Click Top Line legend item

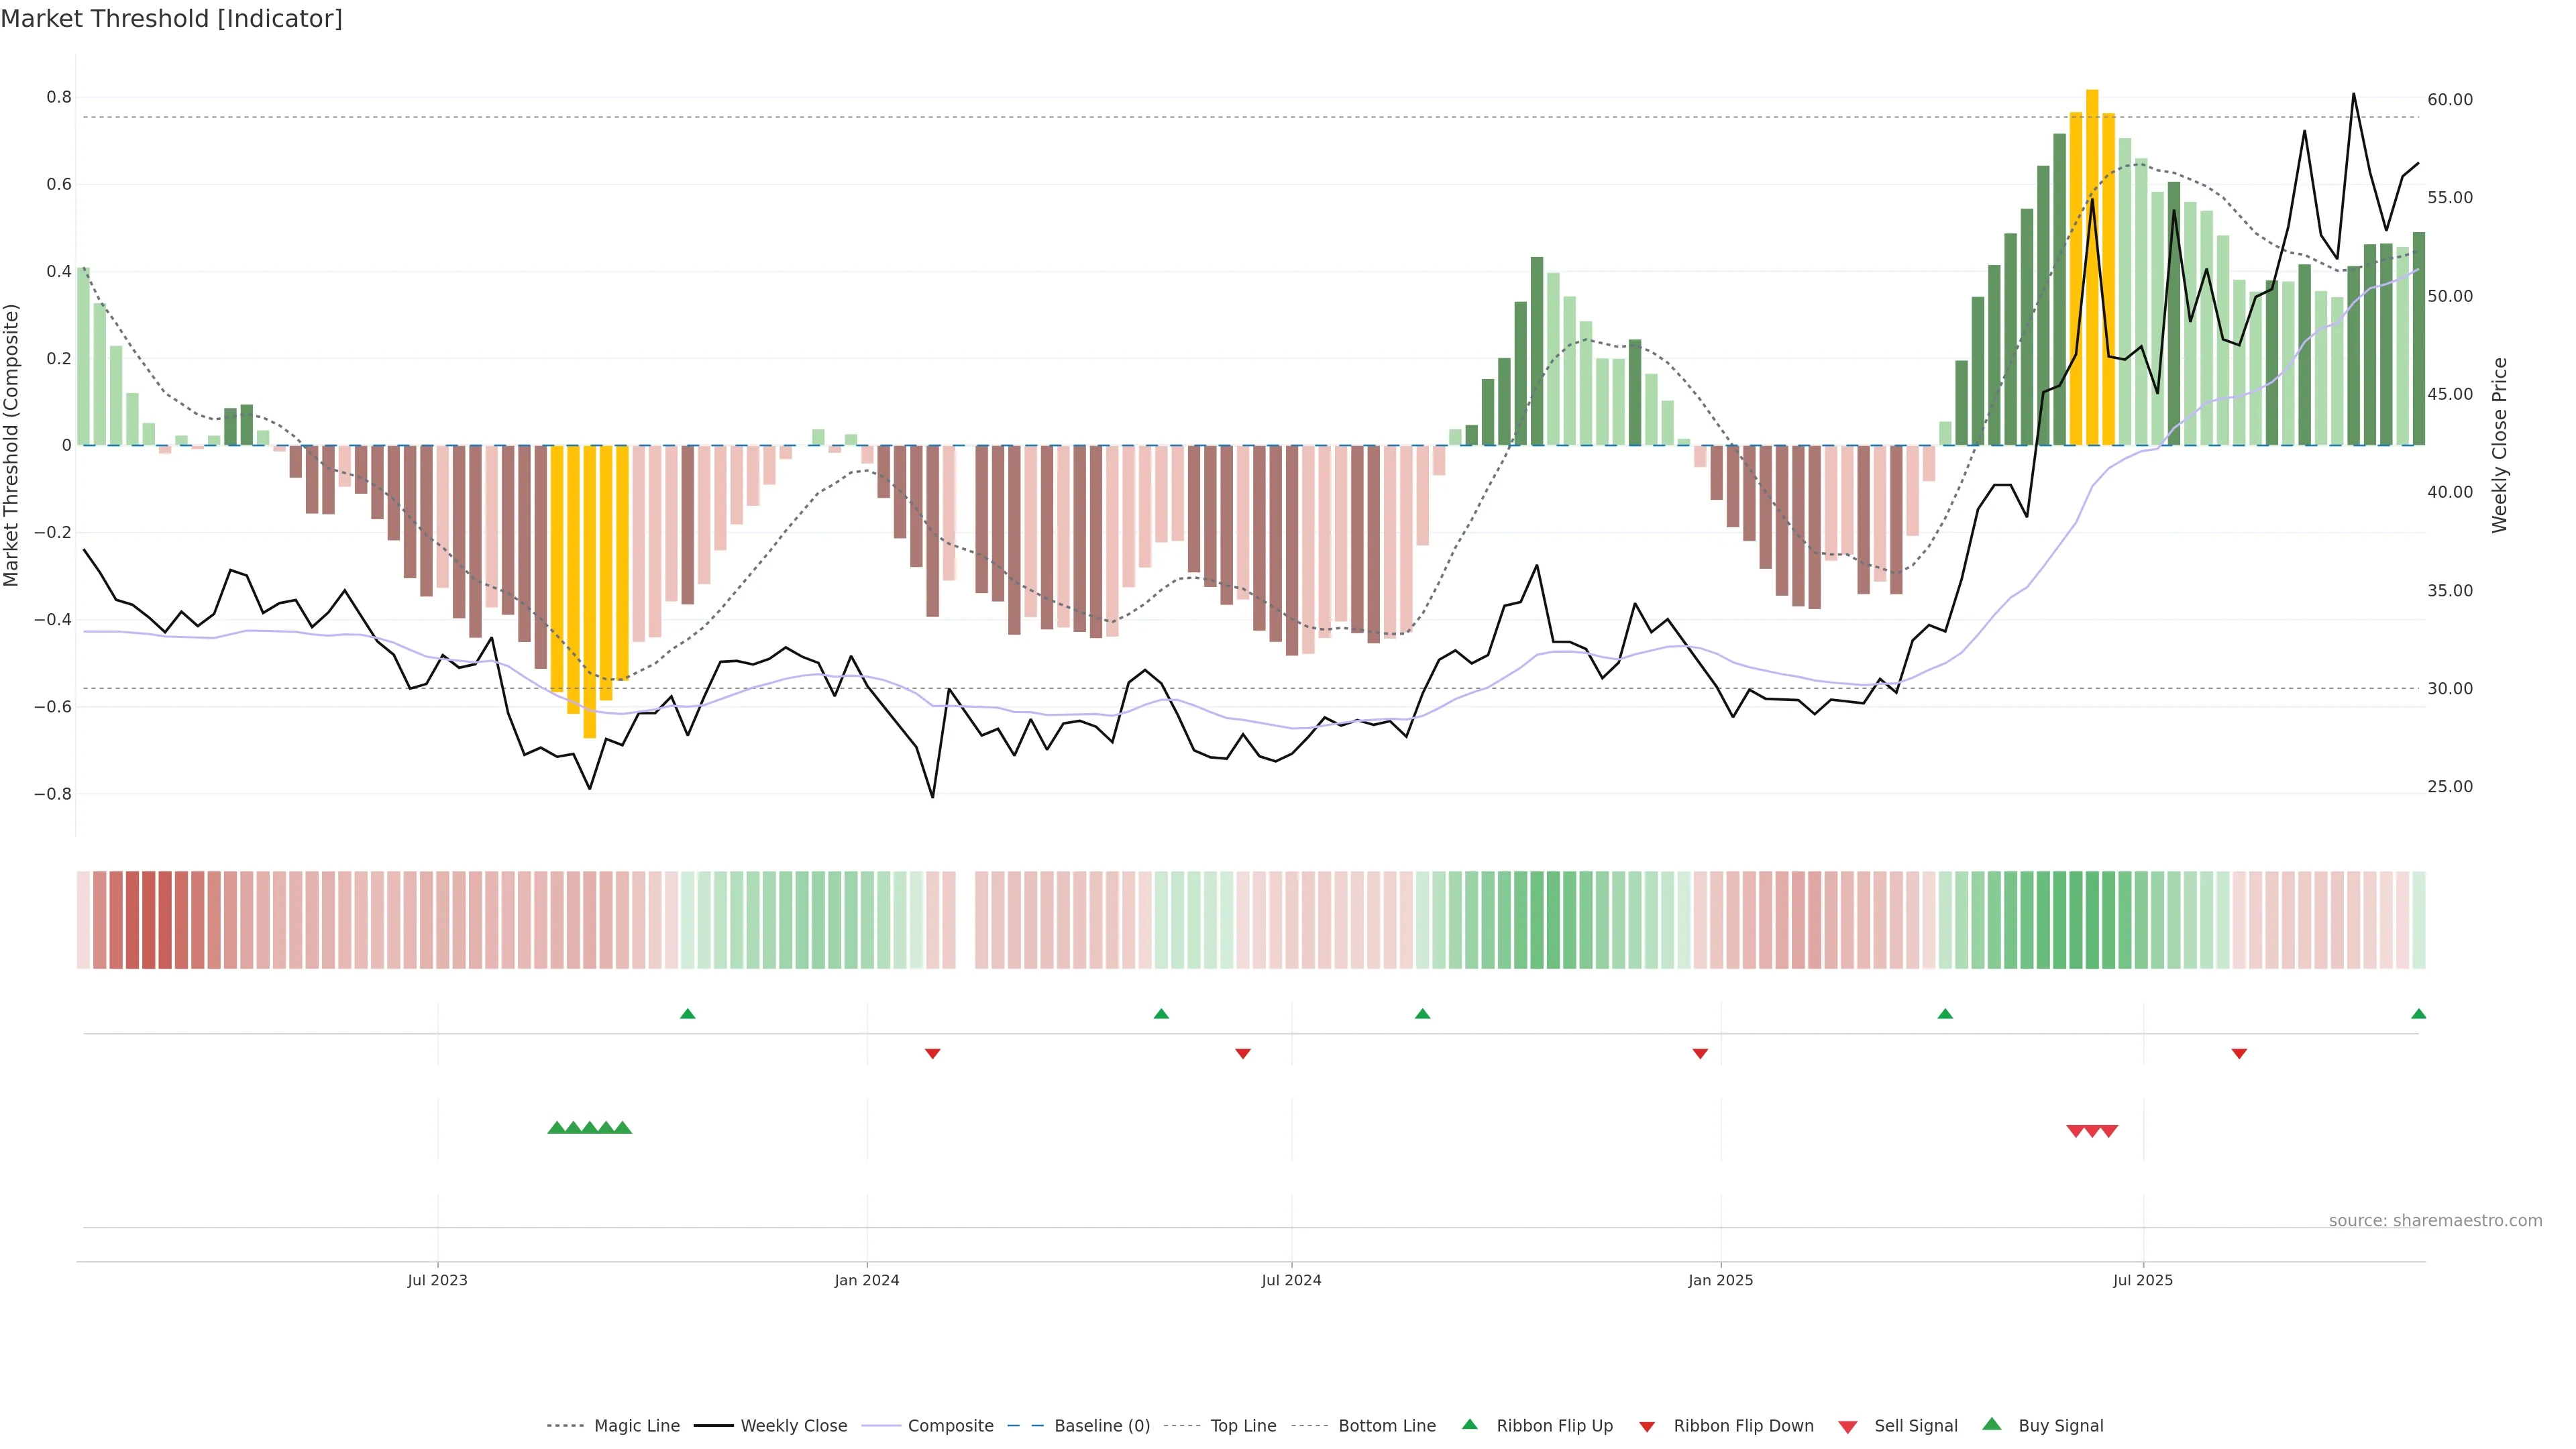[1243, 1426]
